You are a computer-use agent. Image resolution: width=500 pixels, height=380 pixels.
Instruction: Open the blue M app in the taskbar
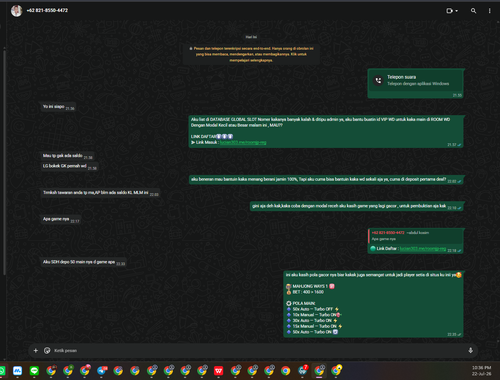17,370
